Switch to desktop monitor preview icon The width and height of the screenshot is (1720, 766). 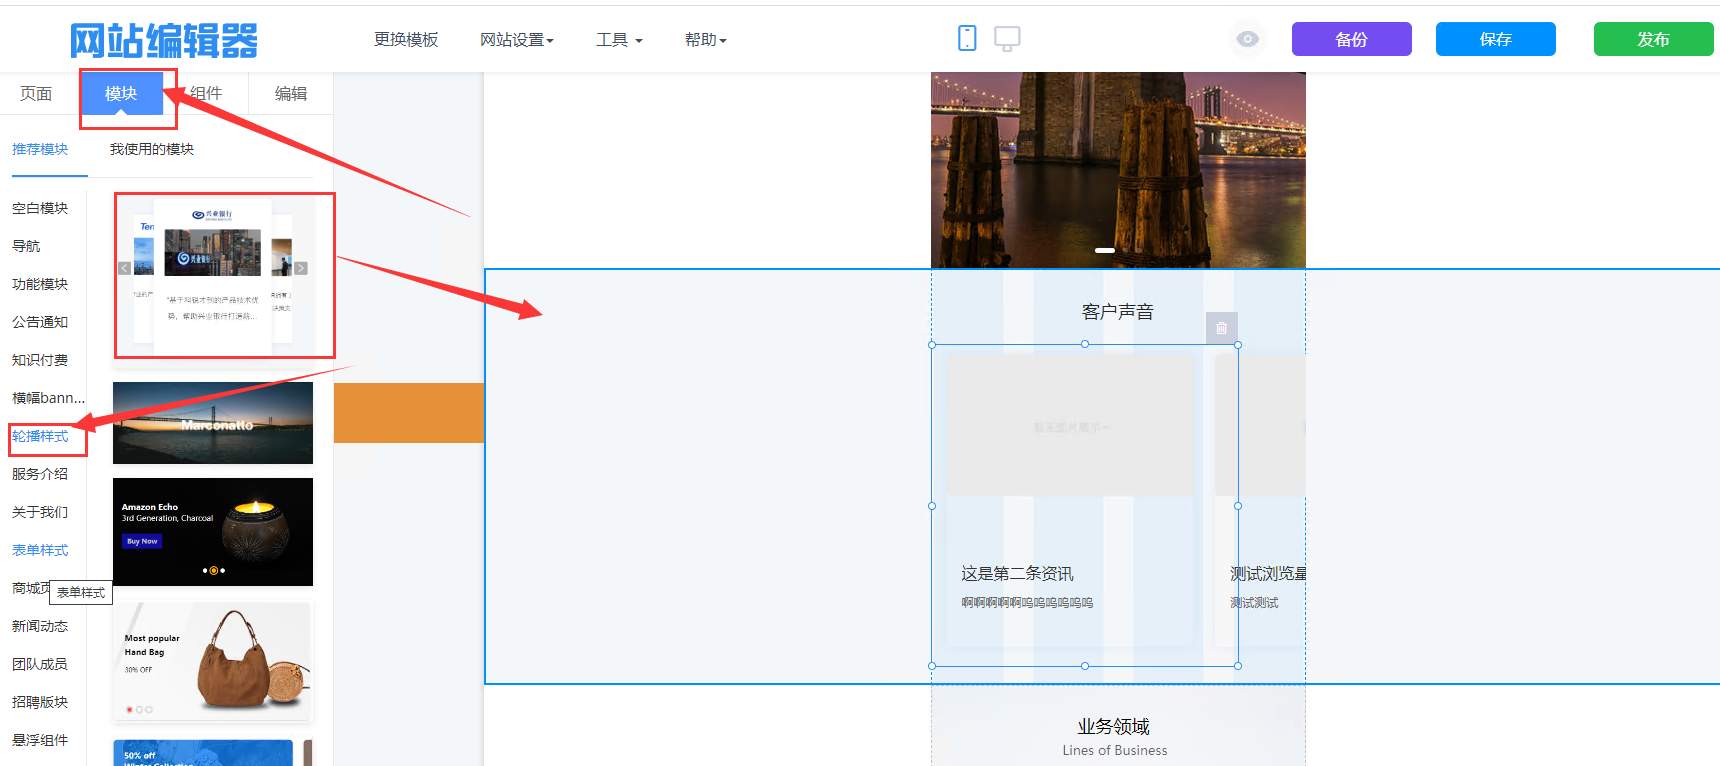[x=1007, y=38]
